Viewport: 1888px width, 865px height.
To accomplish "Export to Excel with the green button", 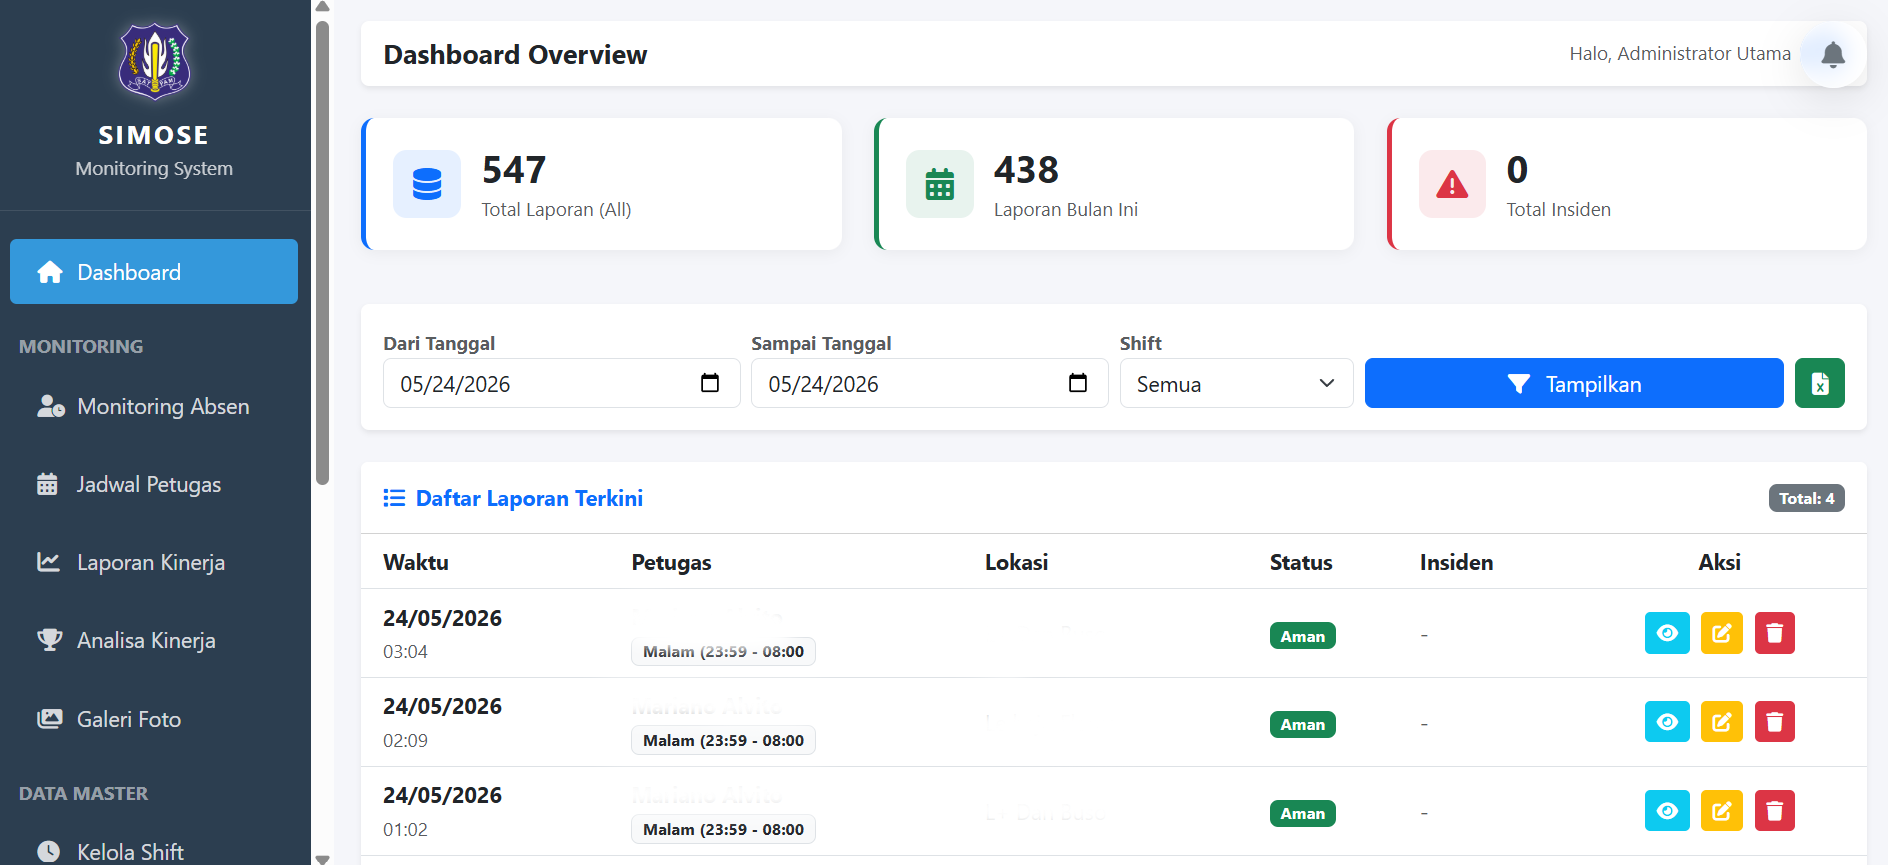I will (x=1820, y=383).
